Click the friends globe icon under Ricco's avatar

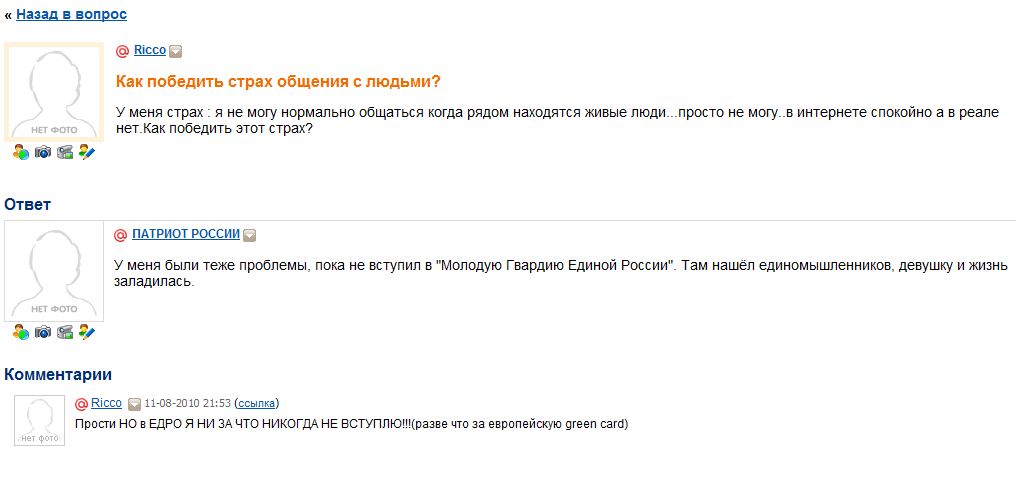(x=20, y=152)
